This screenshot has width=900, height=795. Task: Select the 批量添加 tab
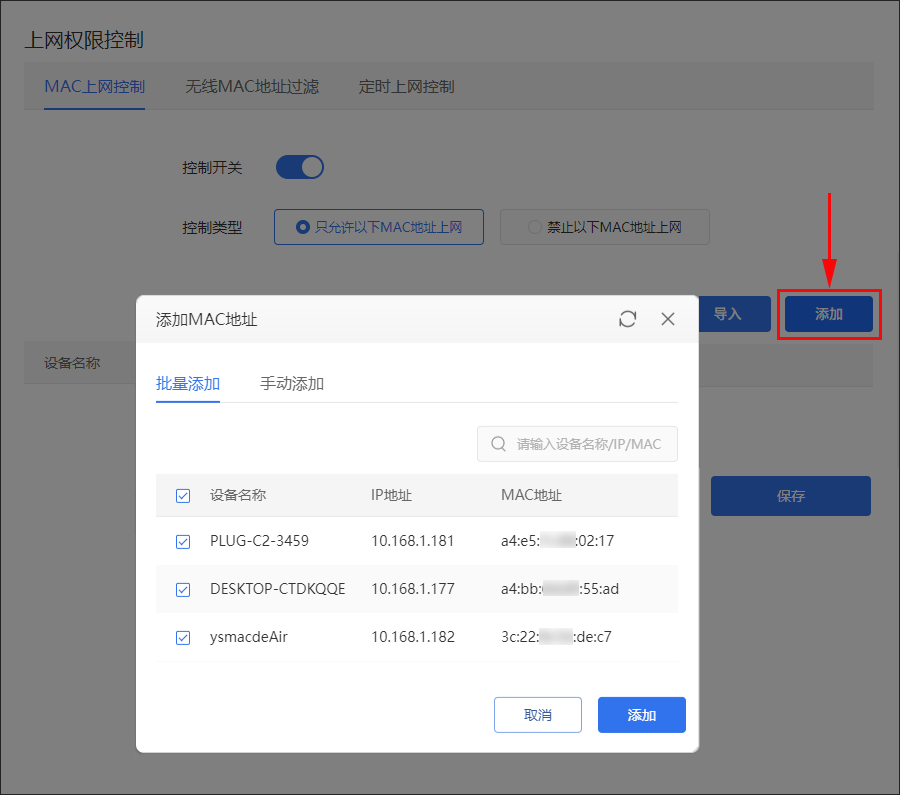click(x=188, y=384)
